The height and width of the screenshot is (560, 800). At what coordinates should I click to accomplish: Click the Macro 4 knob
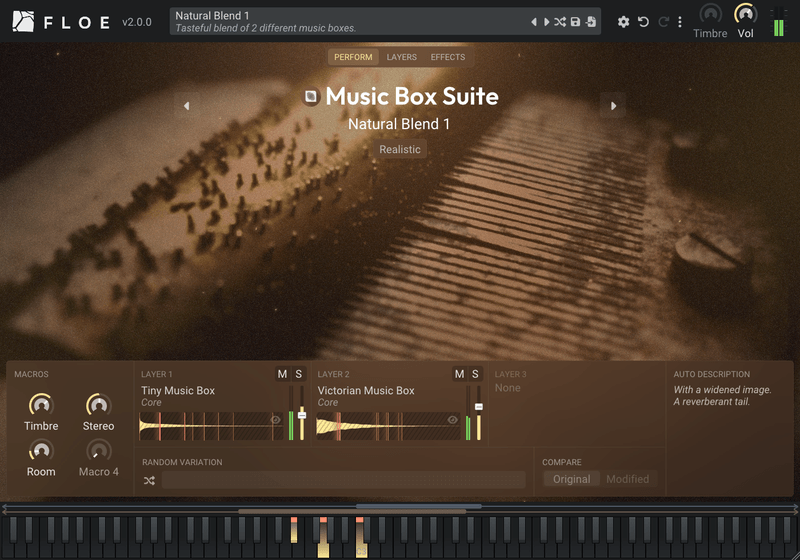click(x=98, y=451)
